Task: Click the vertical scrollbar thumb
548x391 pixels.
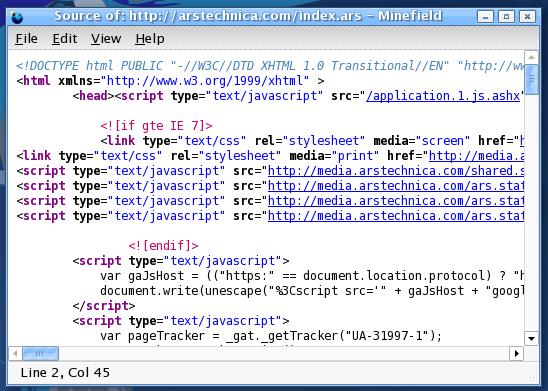Action: [531, 79]
